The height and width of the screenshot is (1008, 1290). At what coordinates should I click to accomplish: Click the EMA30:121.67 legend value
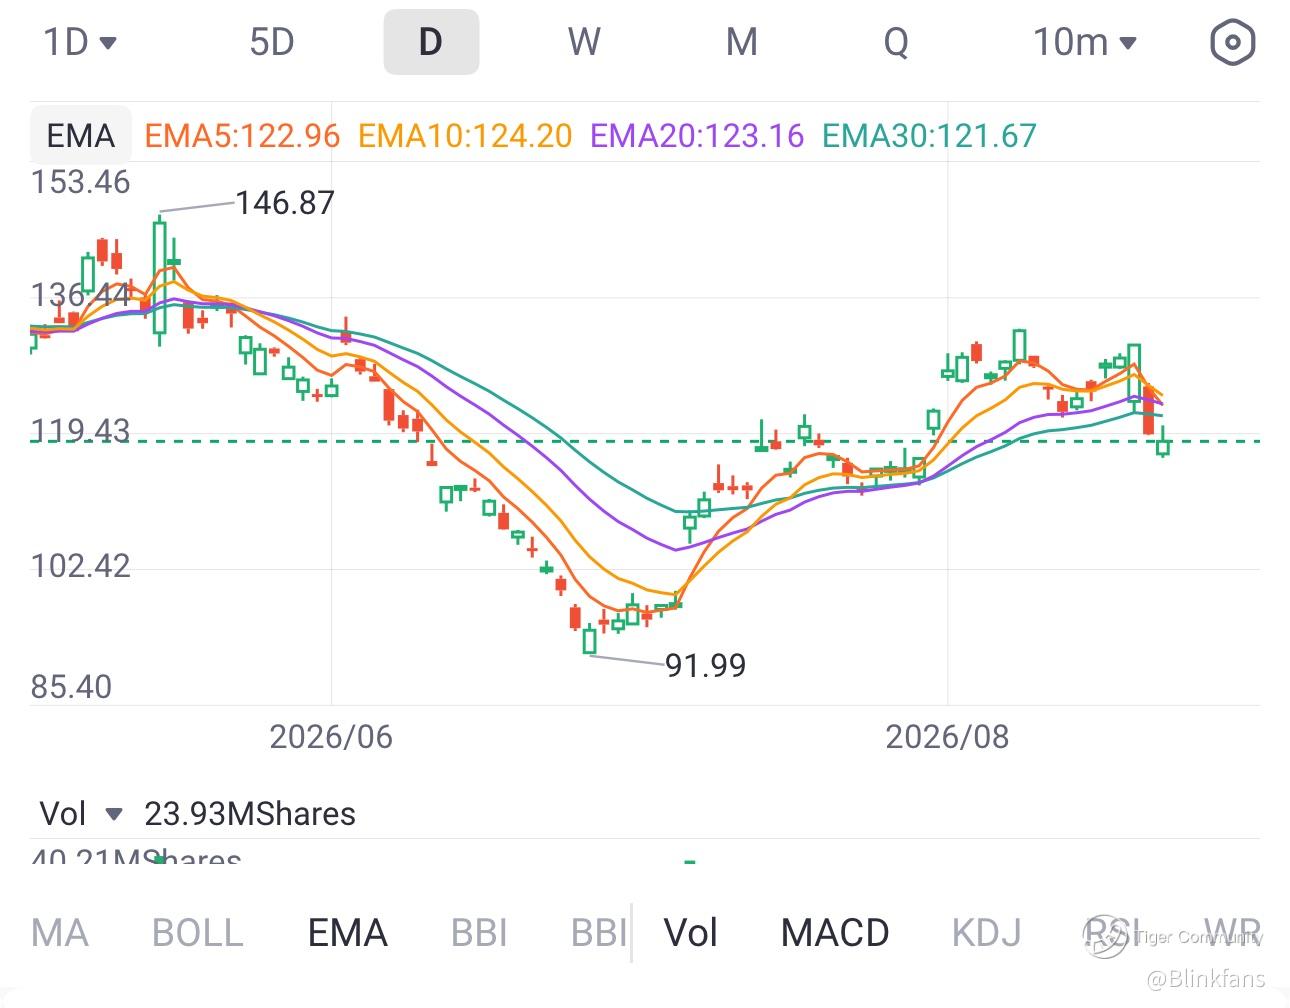[929, 136]
